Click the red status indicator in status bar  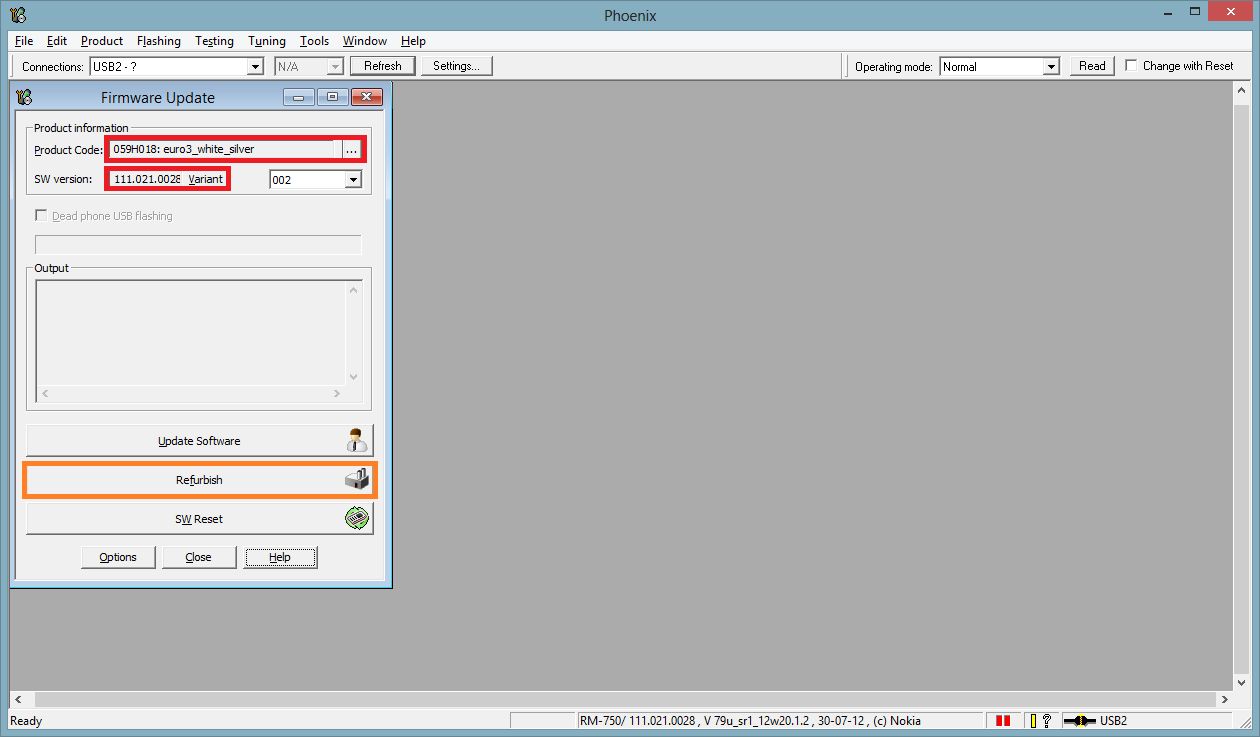coord(1002,720)
